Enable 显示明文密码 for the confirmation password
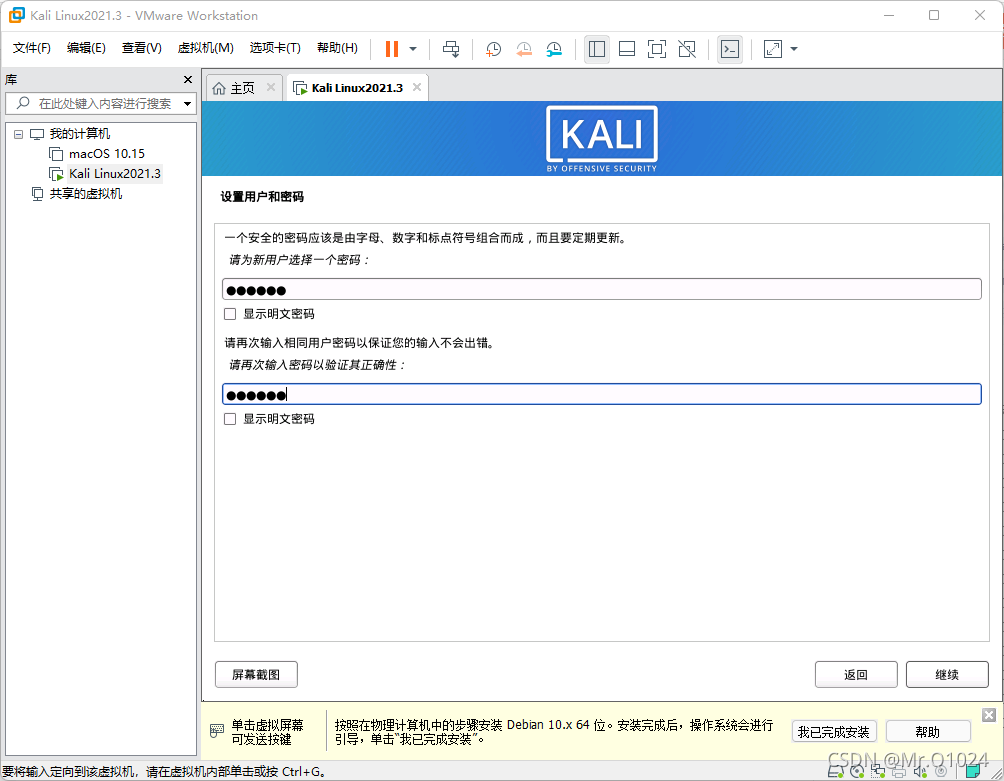The width and height of the screenshot is (1004, 781). point(230,419)
